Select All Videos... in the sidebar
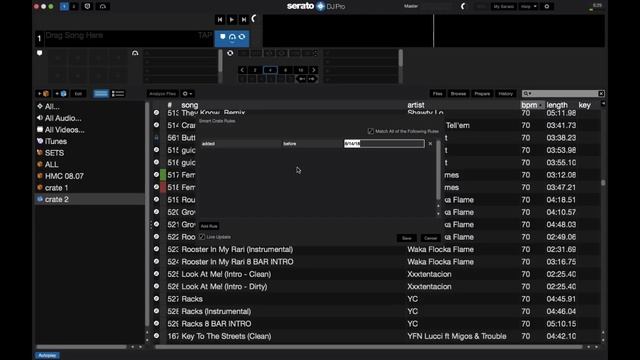 click(x=64, y=130)
